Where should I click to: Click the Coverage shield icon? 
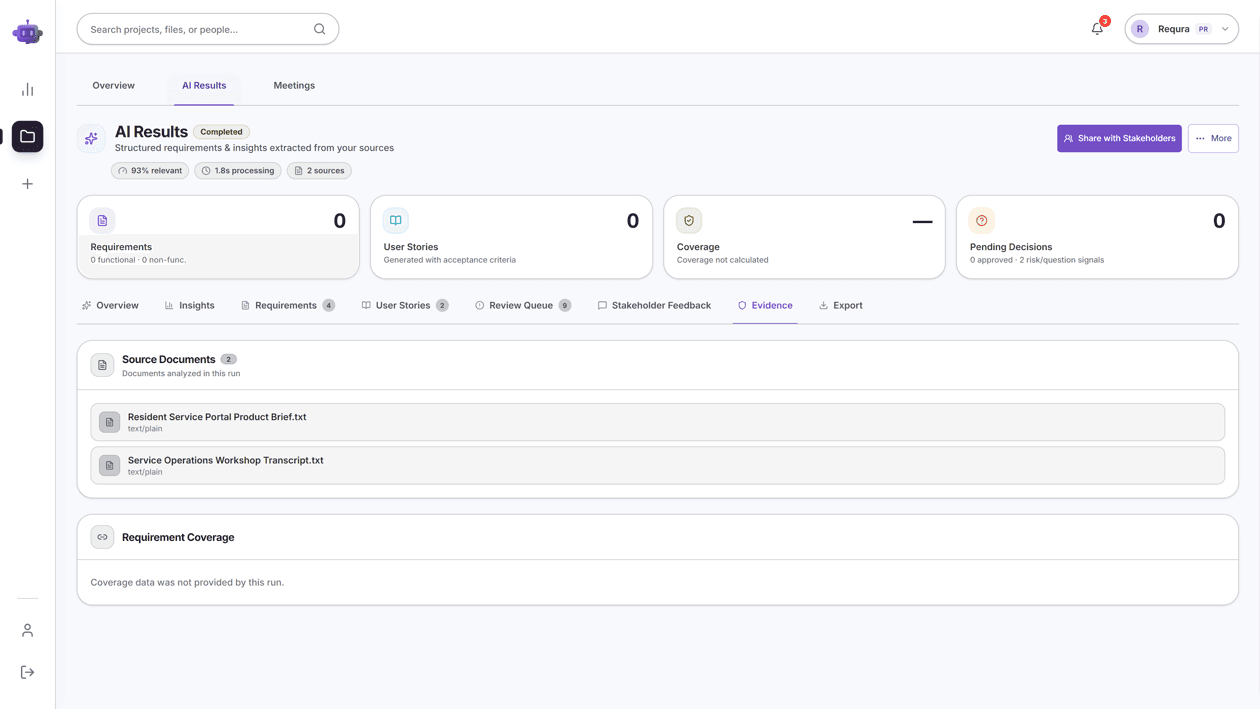(689, 221)
